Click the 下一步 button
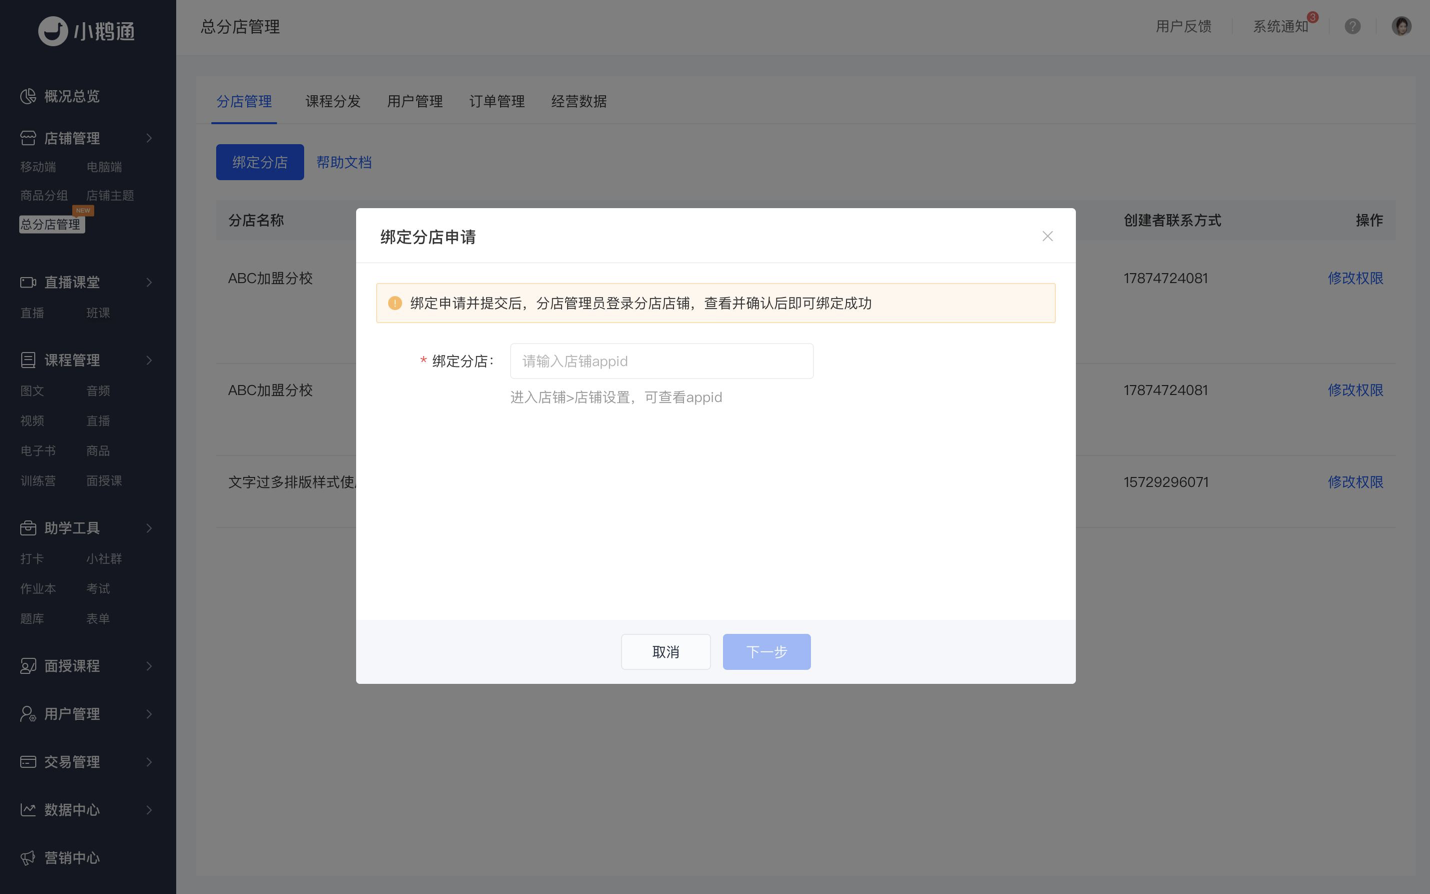This screenshot has height=894, width=1430. pos(767,652)
